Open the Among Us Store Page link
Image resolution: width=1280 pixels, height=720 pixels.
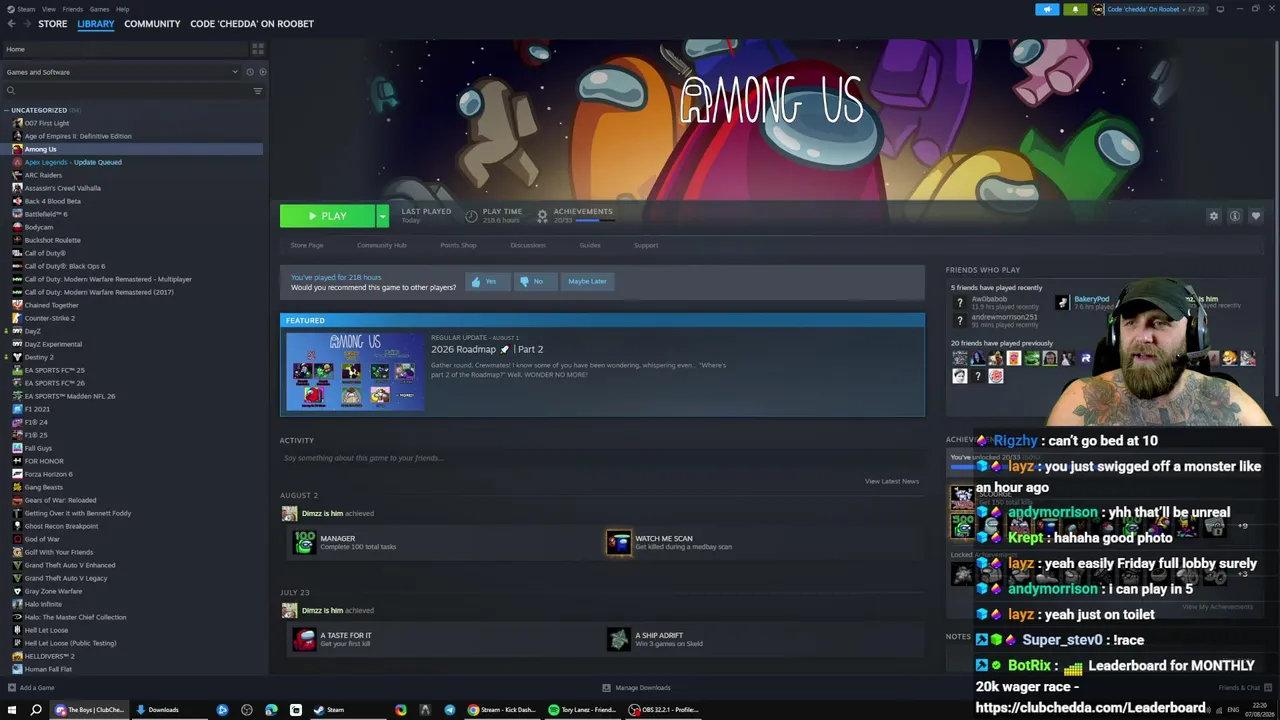[x=307, y=246]
